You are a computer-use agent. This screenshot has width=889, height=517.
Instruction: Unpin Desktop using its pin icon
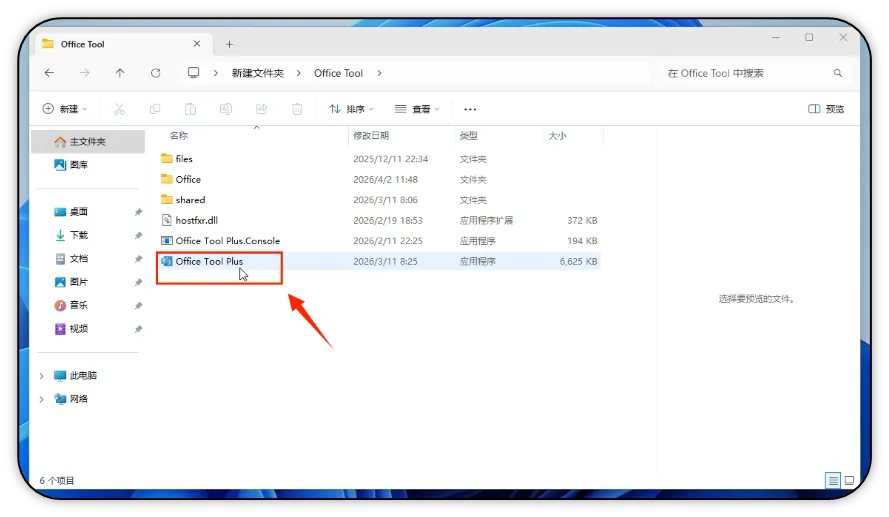138,212
